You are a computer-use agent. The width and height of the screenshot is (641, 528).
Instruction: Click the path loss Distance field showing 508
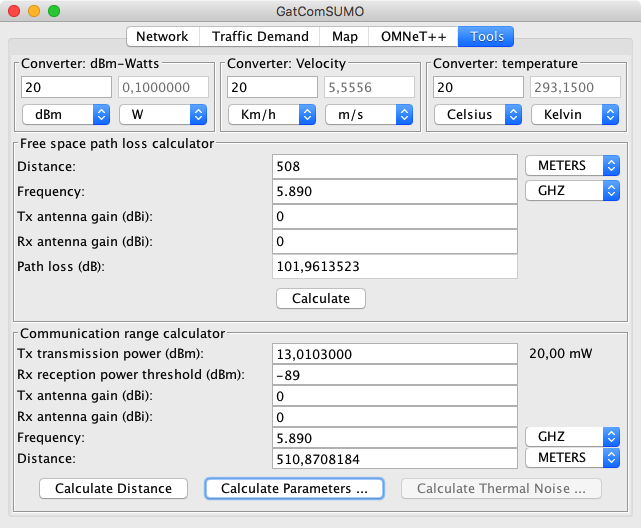(394, 167)
